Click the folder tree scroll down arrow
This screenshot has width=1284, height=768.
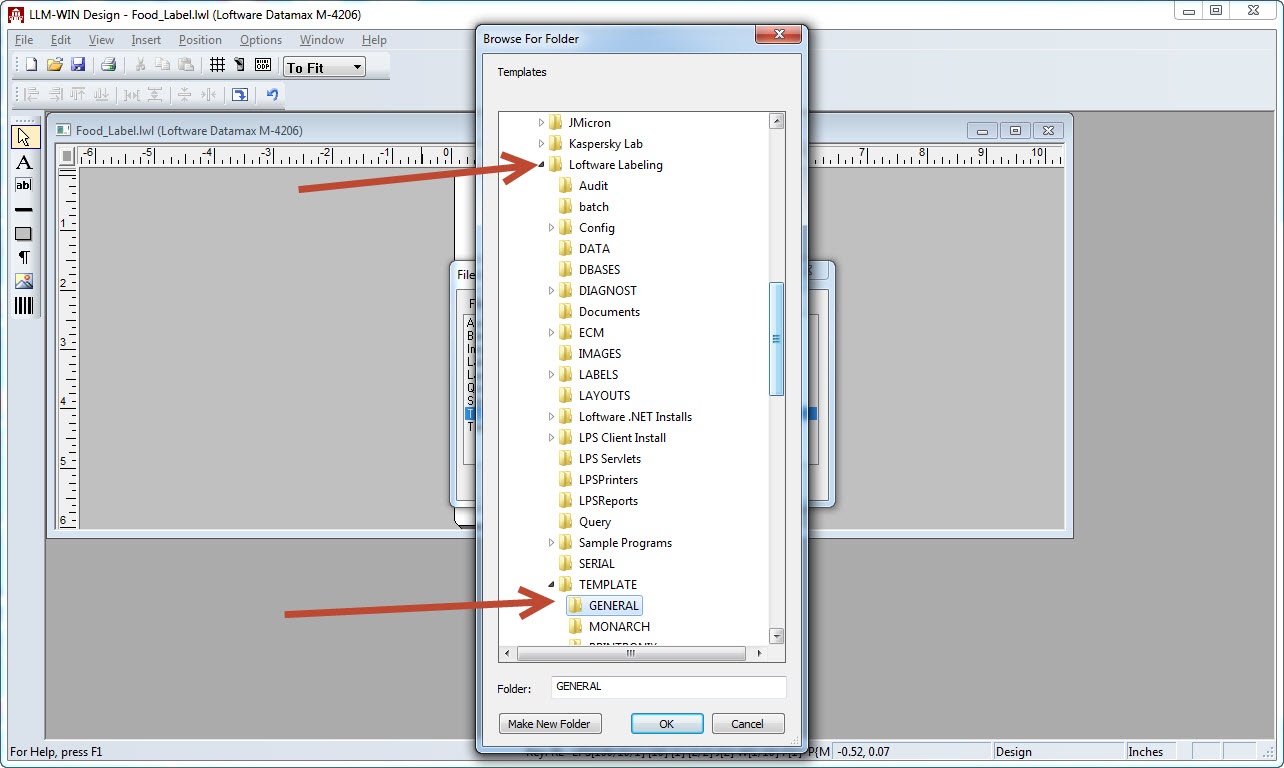point(776,636)
